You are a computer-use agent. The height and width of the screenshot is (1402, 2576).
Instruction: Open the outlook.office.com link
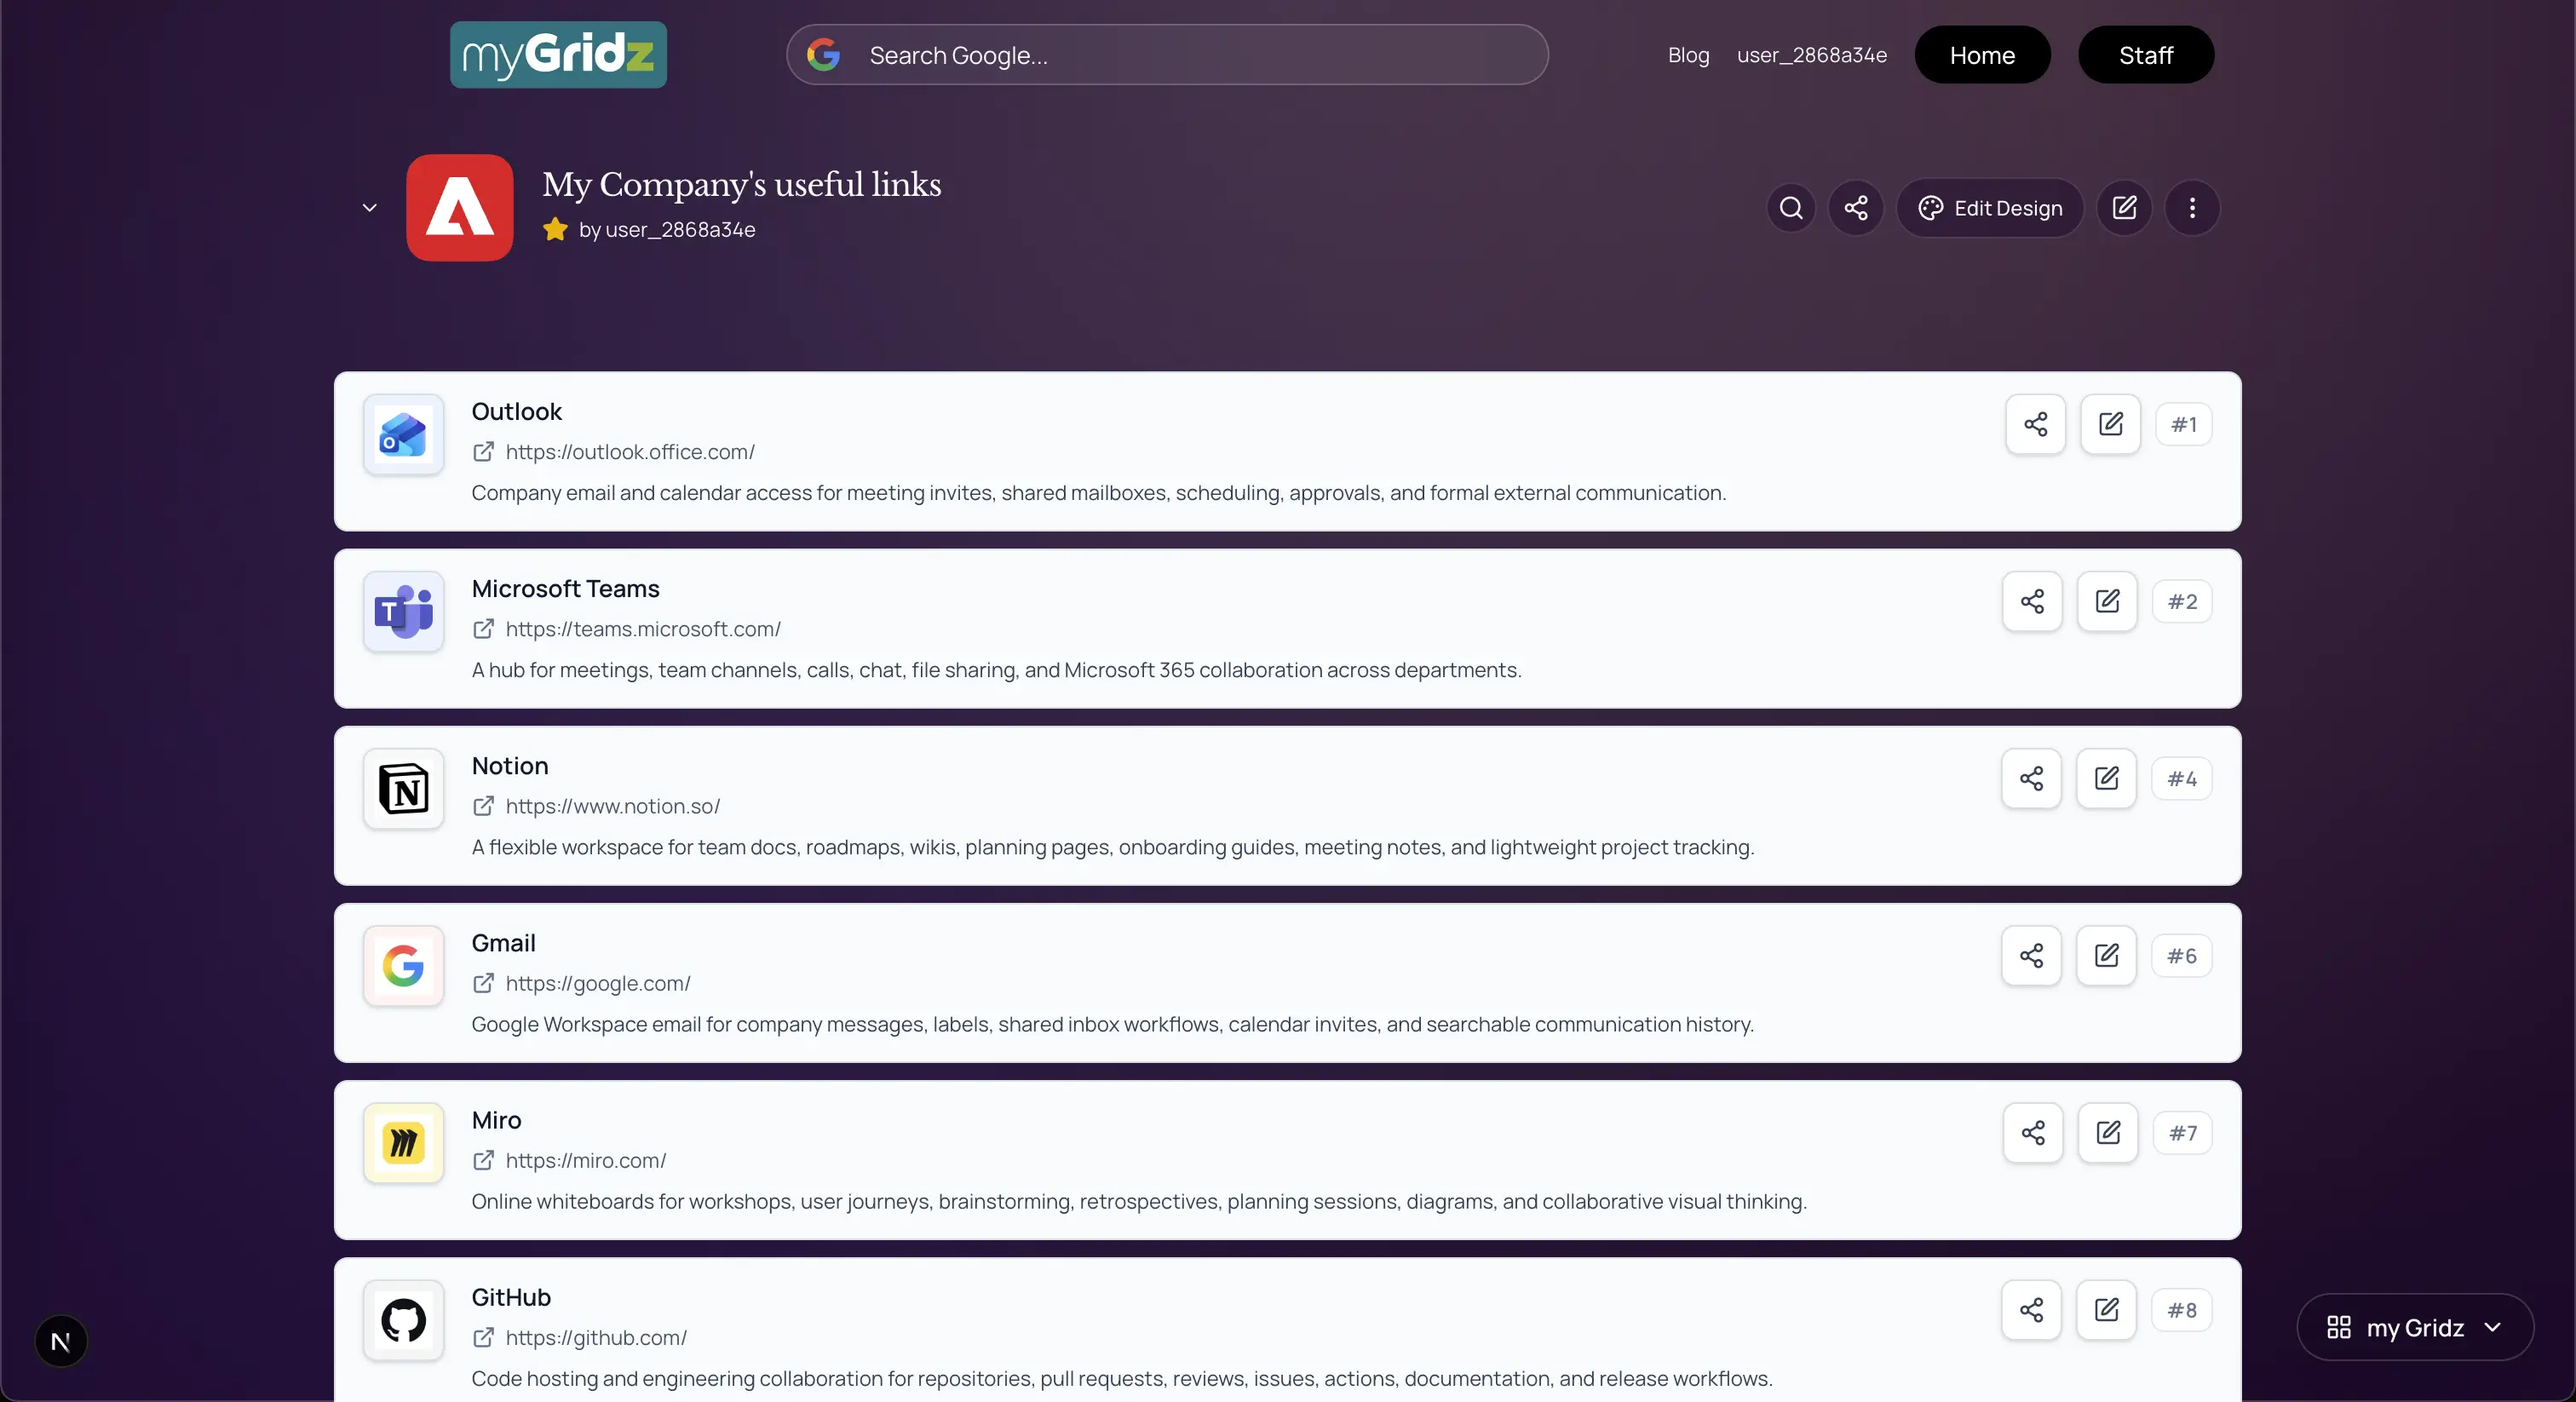(630, 452)
